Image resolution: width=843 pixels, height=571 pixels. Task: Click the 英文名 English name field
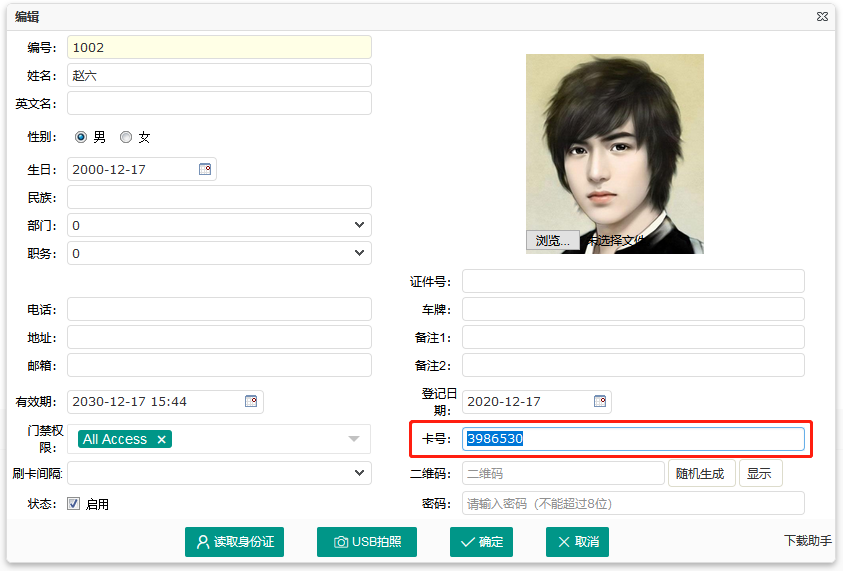click(x=219, y=103)
